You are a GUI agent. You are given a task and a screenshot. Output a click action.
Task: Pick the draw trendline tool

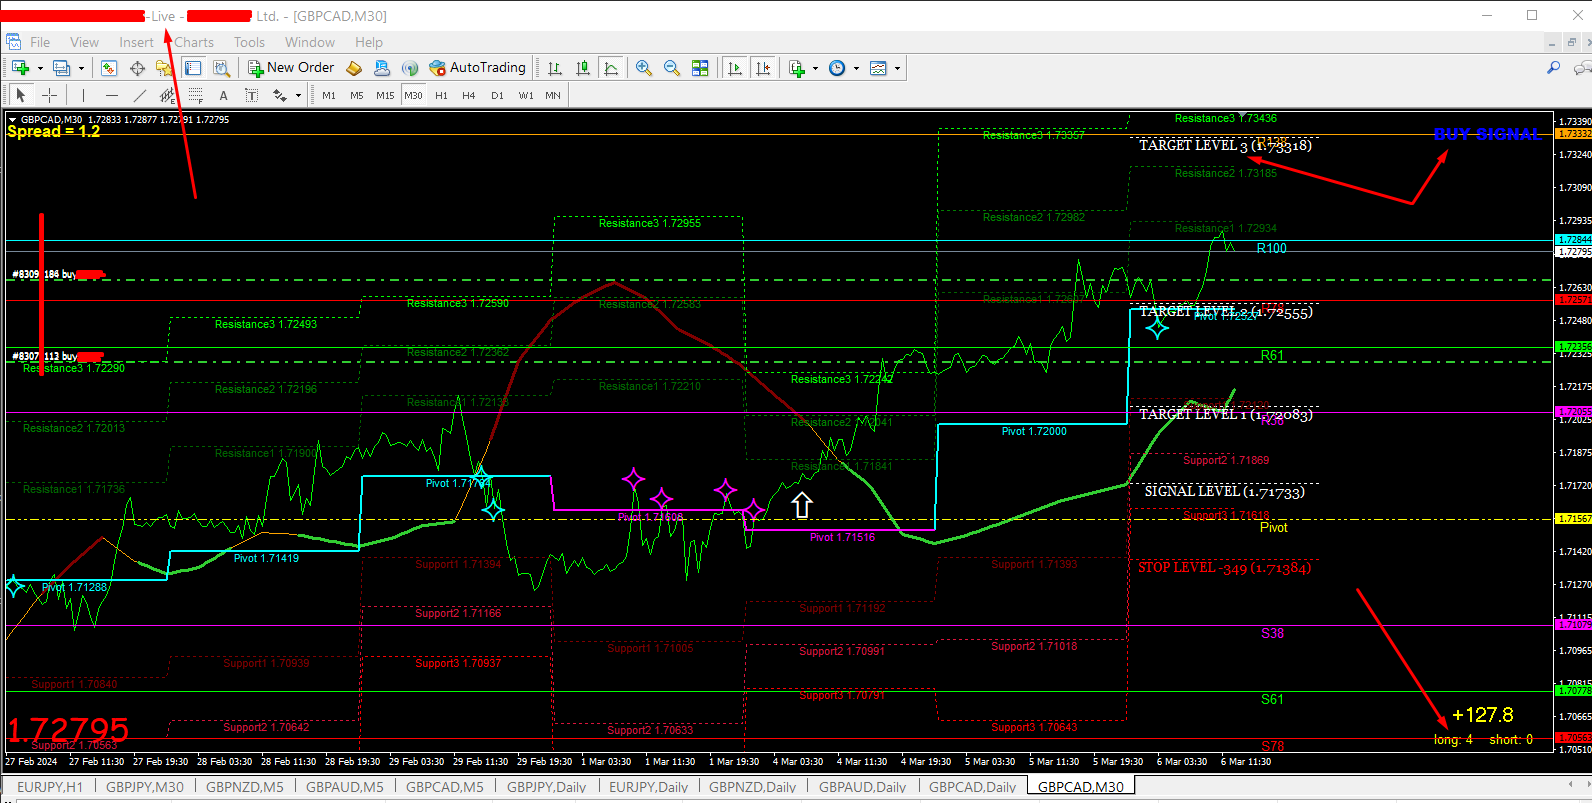click(140, 95)
